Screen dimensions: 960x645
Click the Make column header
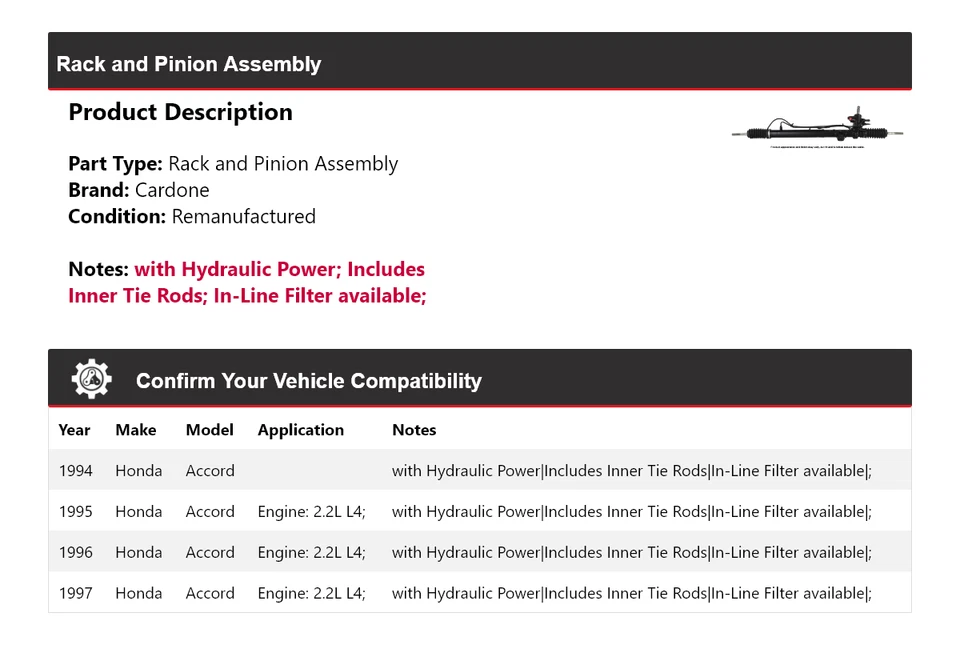[x=136, y=430]
